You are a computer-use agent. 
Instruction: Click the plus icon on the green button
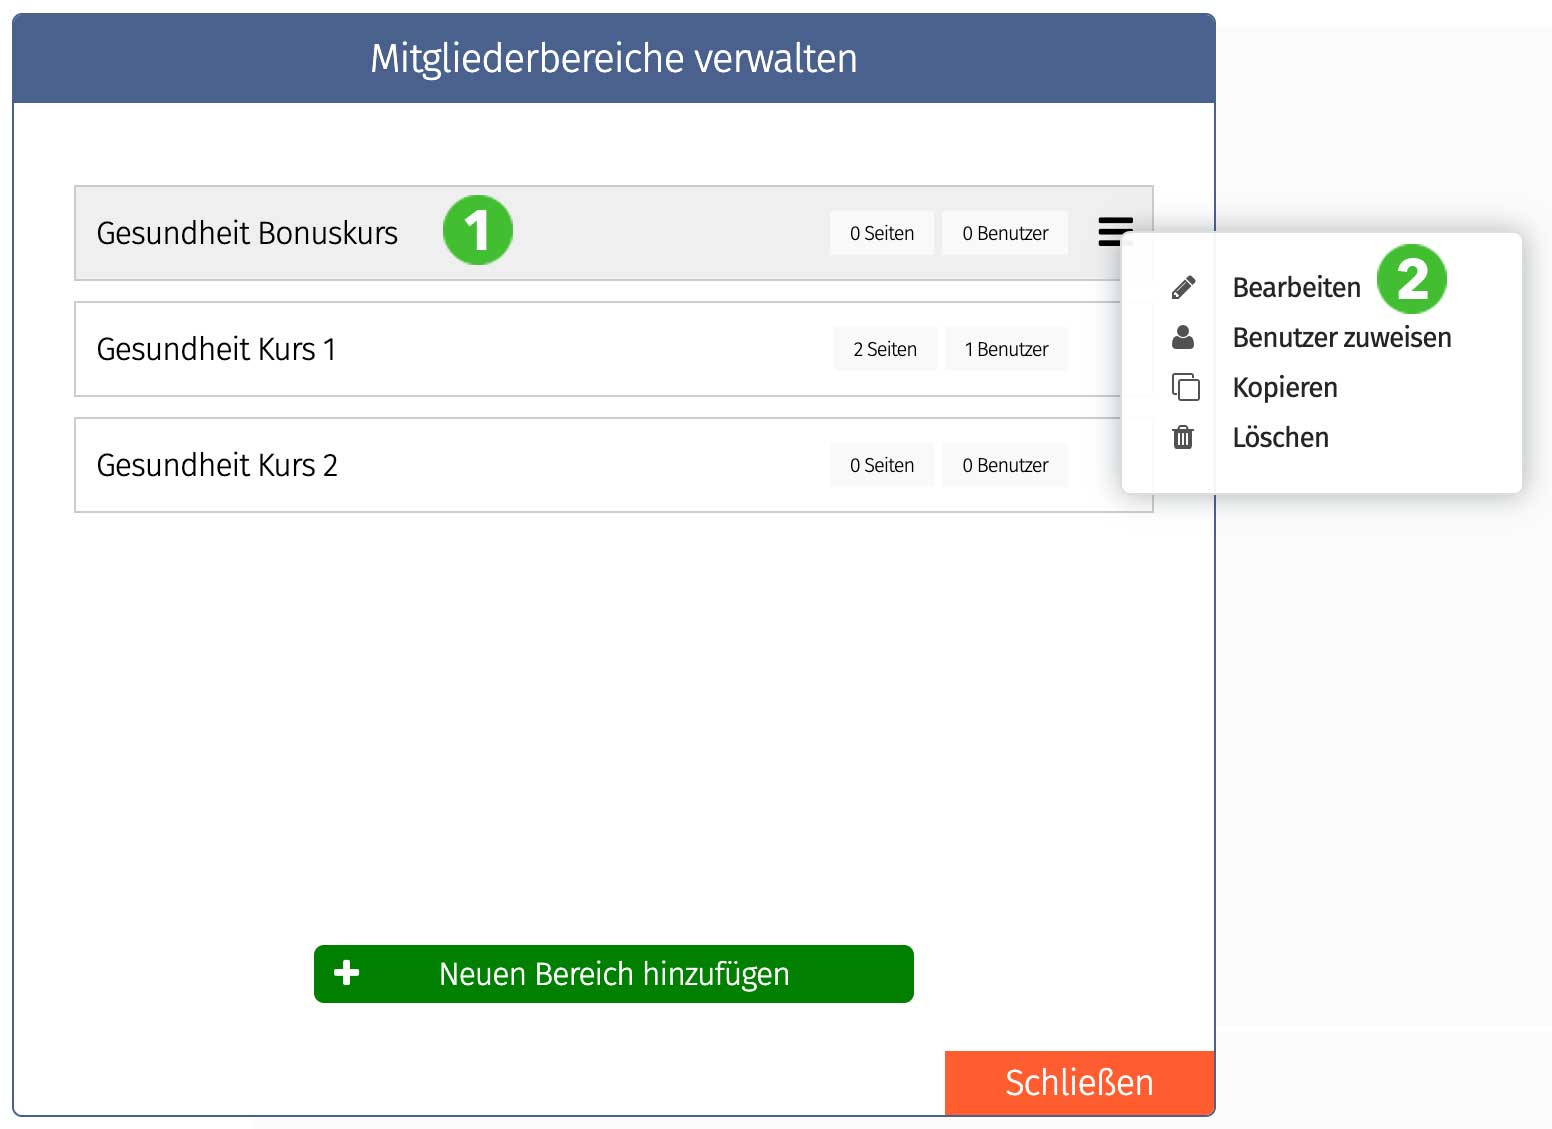click(346, 972)
